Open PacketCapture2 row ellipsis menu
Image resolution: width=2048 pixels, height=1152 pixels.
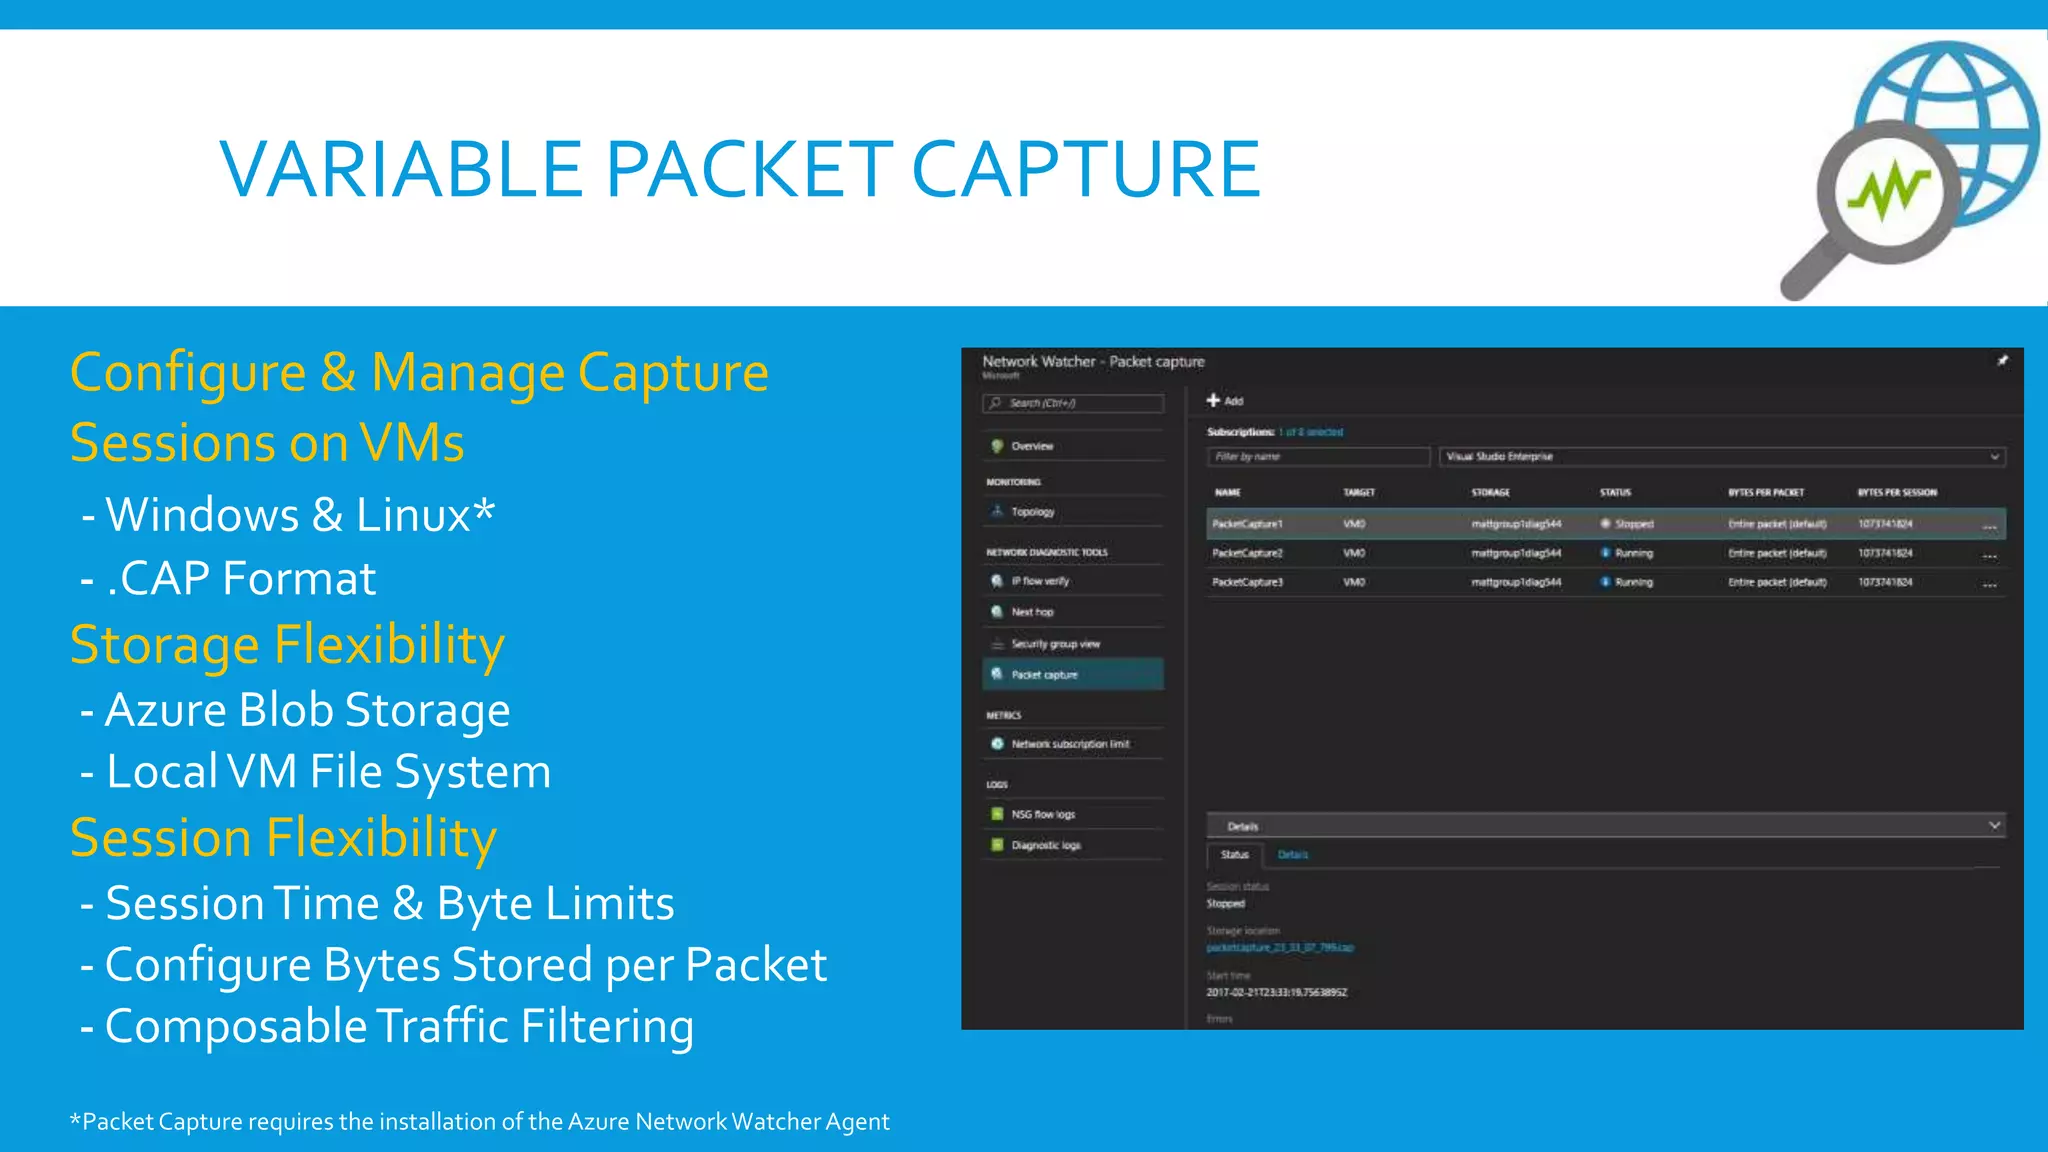click(1989, 555)
